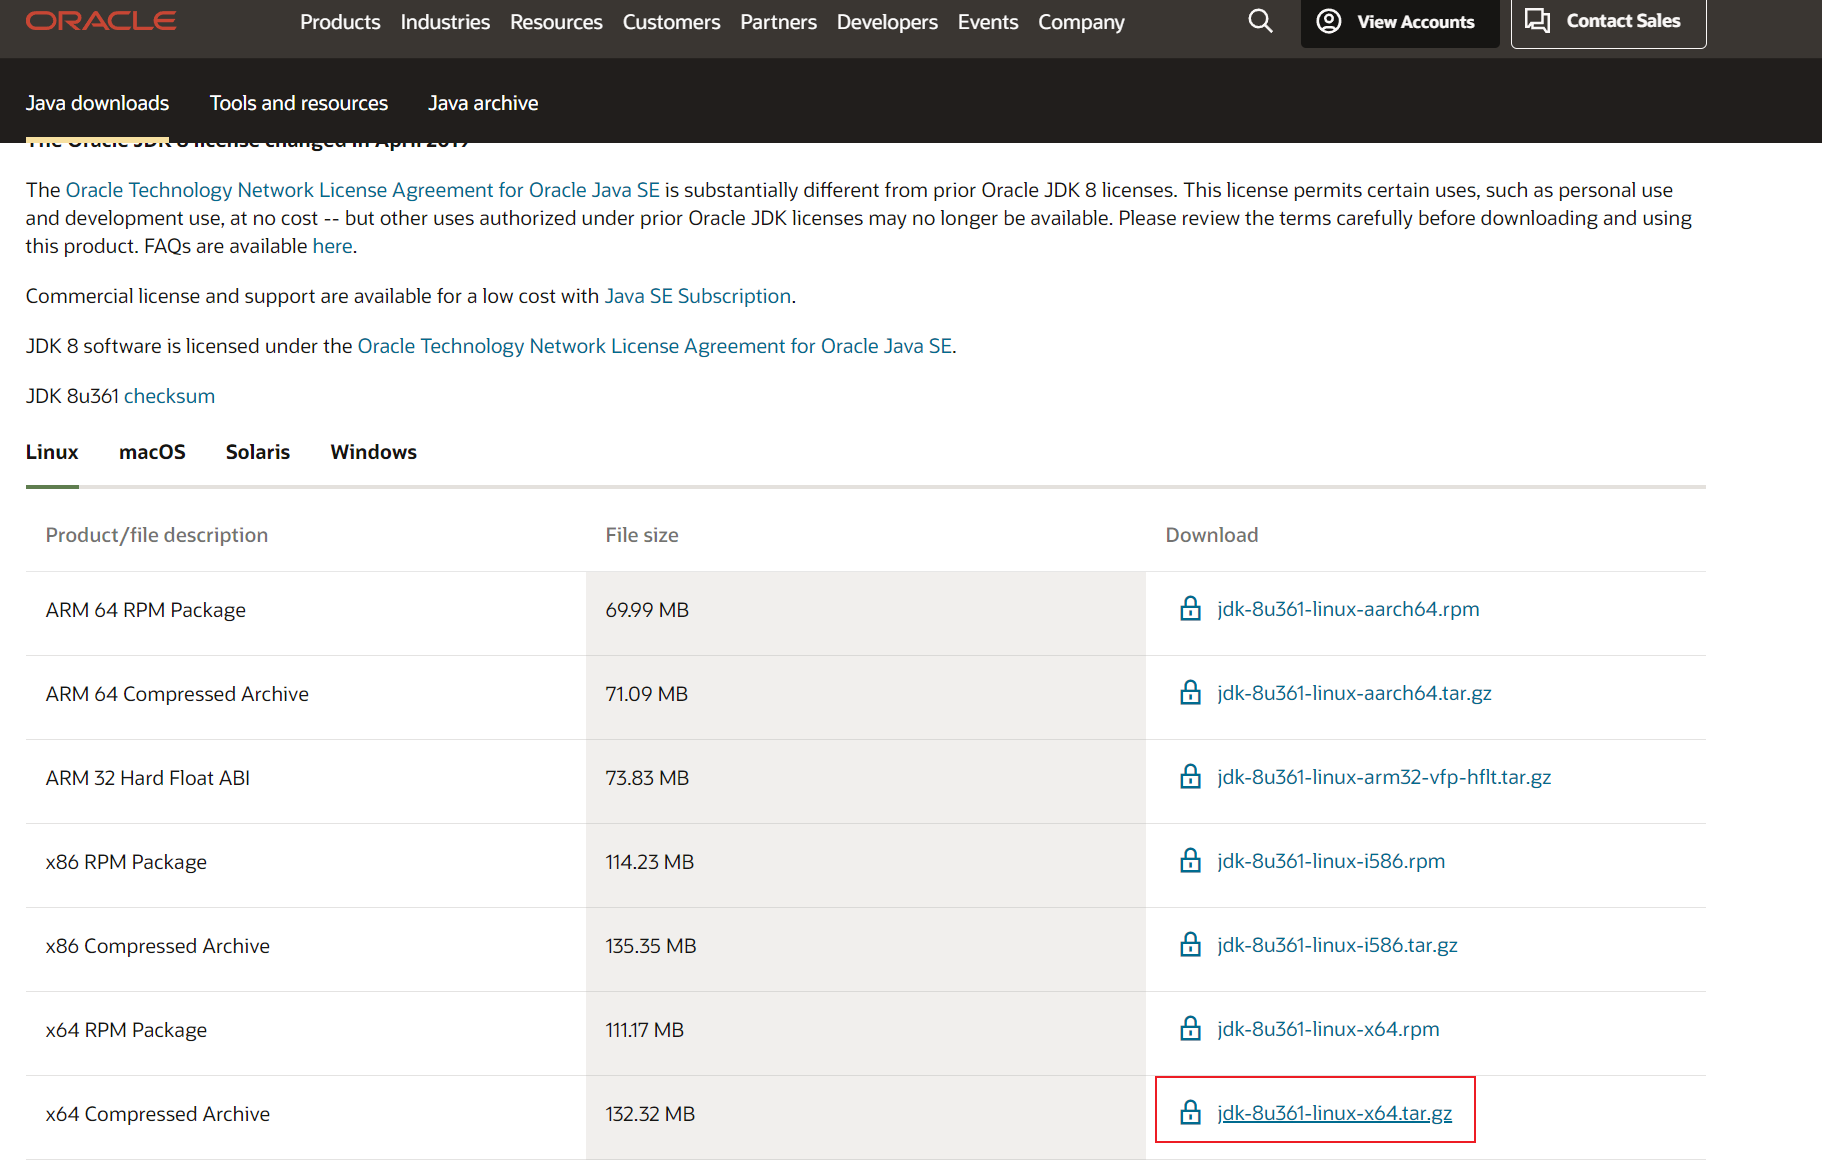The image size is (1822, 1173).
Task: Click the '111.17 MB' file size
Action: coord(645,1030)
